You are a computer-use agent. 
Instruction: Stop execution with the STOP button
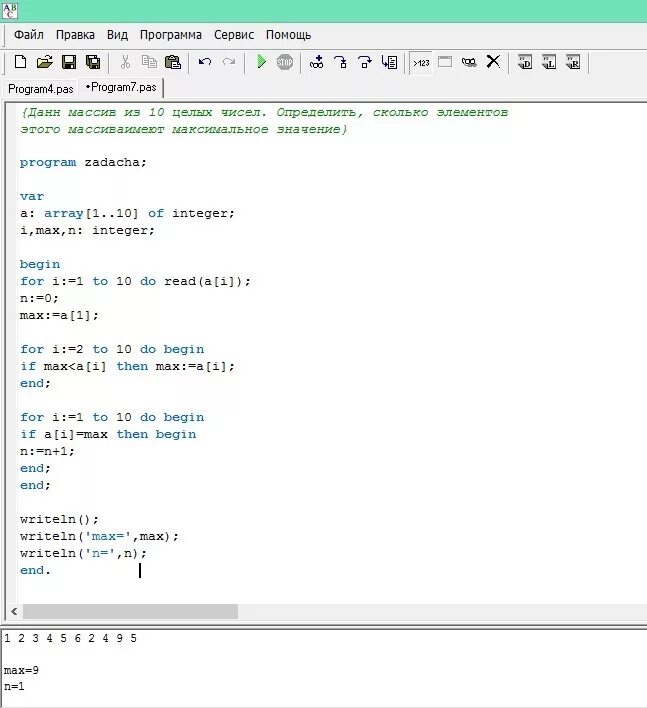click(285, 62)
